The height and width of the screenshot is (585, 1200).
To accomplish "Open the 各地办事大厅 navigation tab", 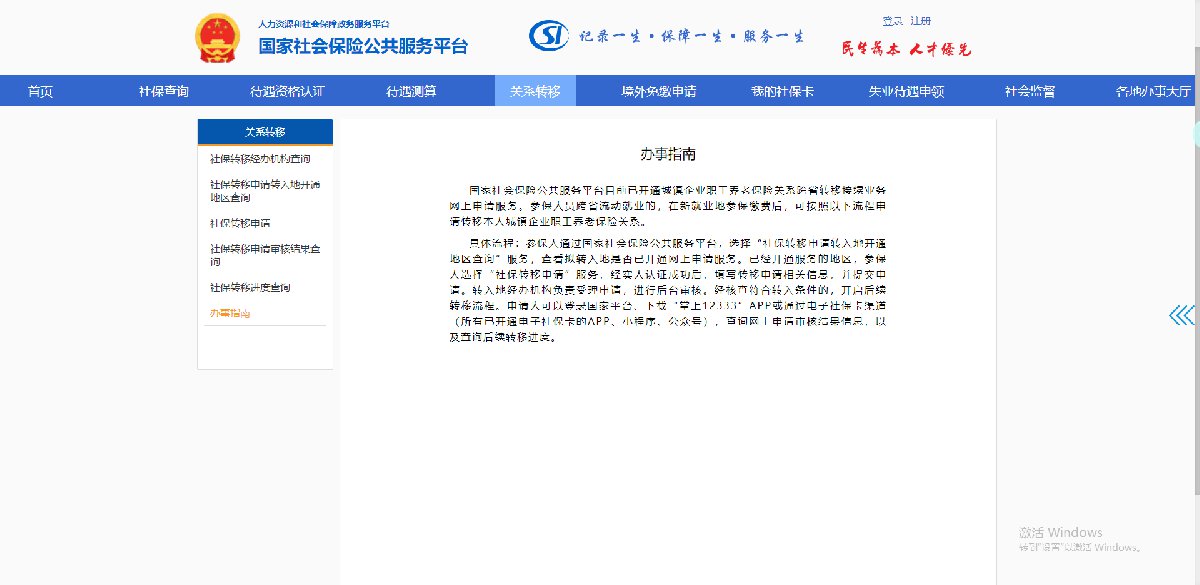I will tap(1154, 91).
